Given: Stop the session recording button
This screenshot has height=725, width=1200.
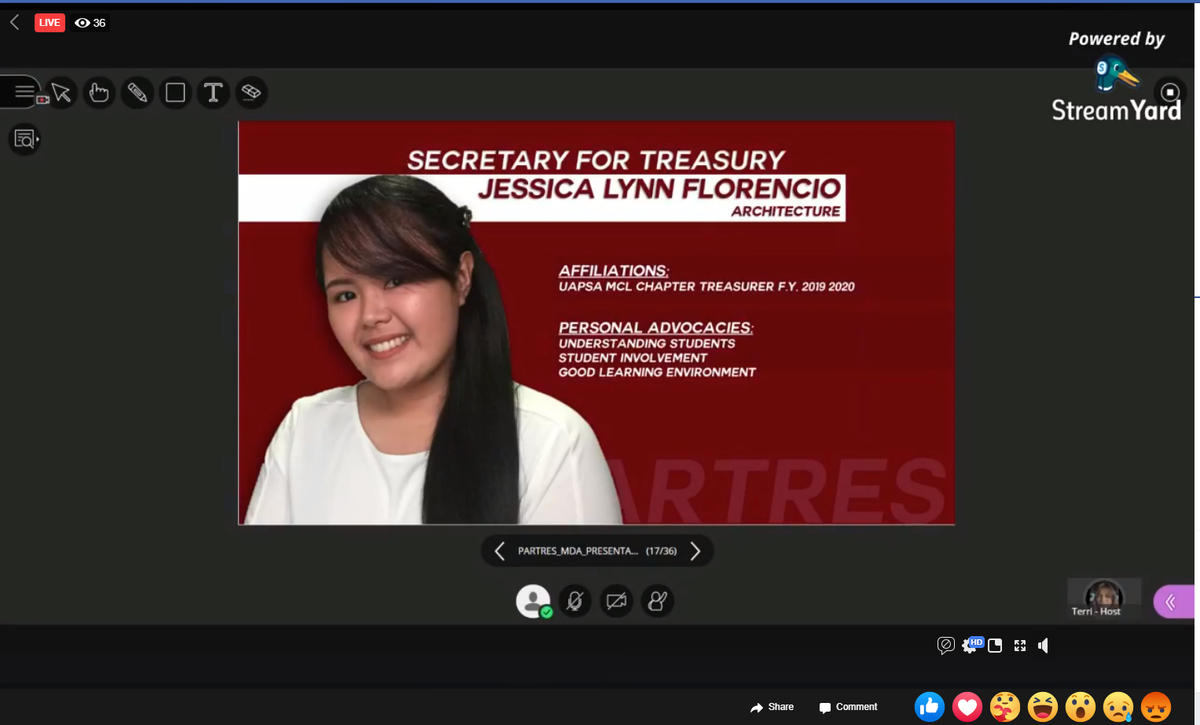Looking at the screenshot, I should pos(1170,93).
